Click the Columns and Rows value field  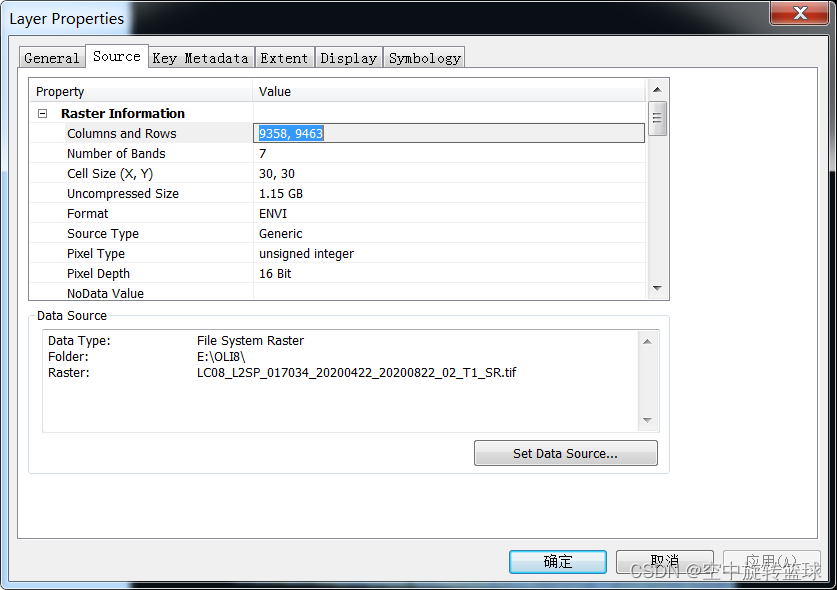(449, 133)
